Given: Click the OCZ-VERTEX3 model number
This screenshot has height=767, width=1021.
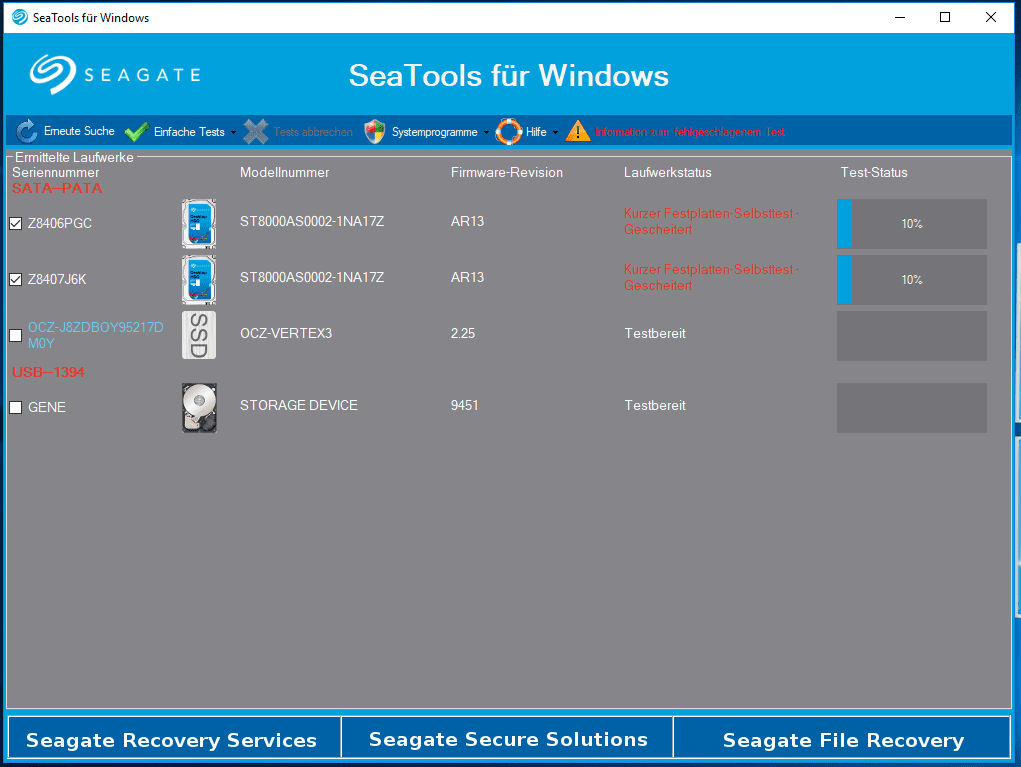Looking at the screenshot, I should [286, 333].
